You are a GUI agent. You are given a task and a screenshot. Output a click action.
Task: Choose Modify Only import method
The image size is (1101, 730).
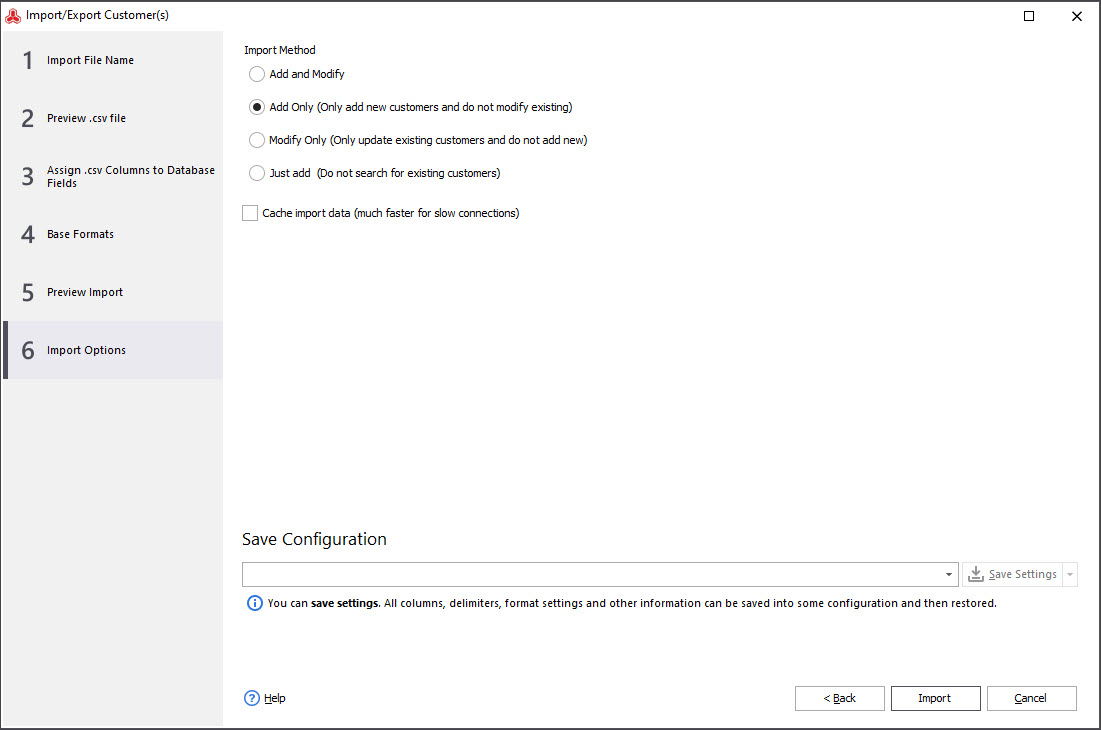(257, 140)
